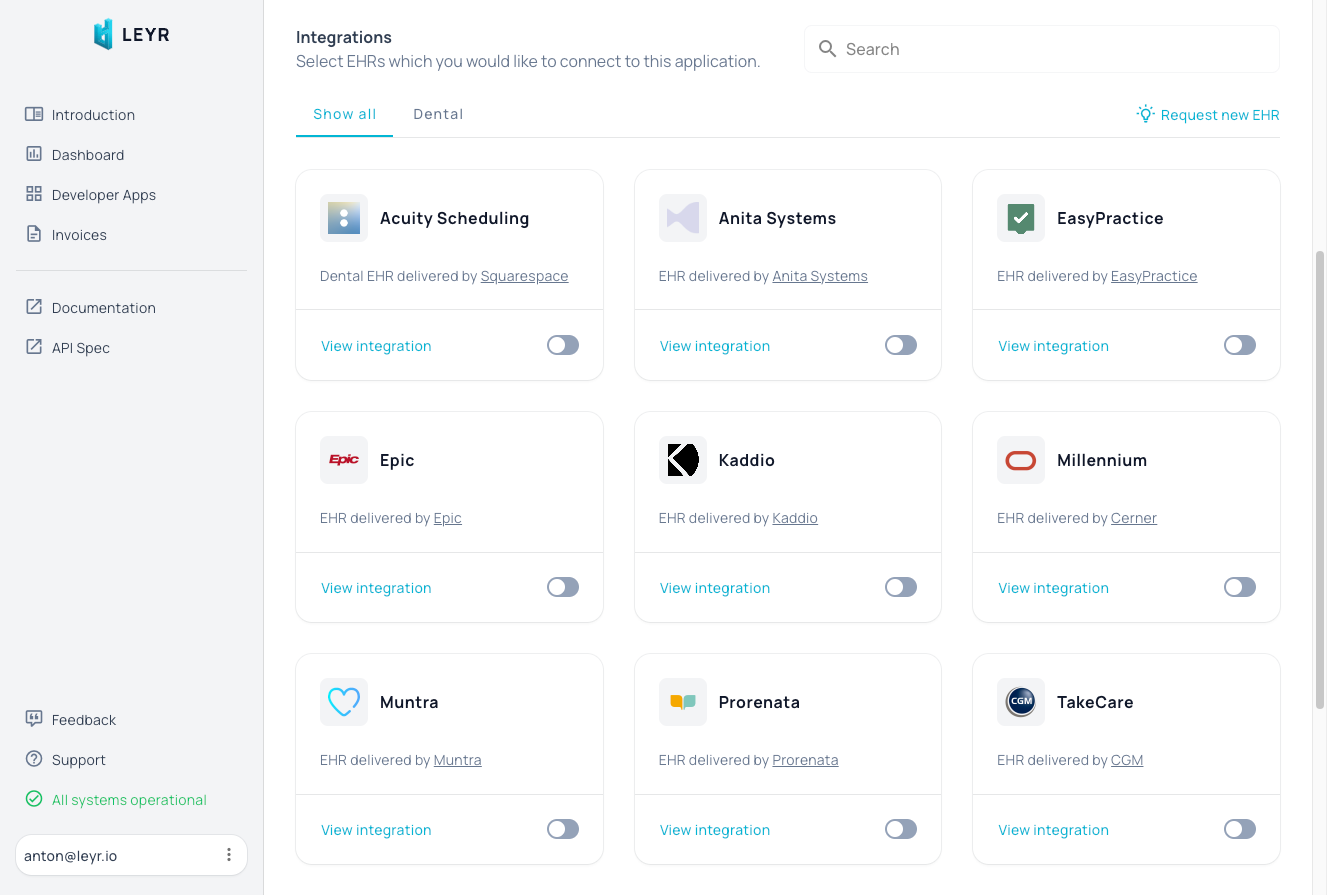The image size is (1327, 895).
Task: Switch on the Prorenata toggle
Action: click(x=901, y=829)
